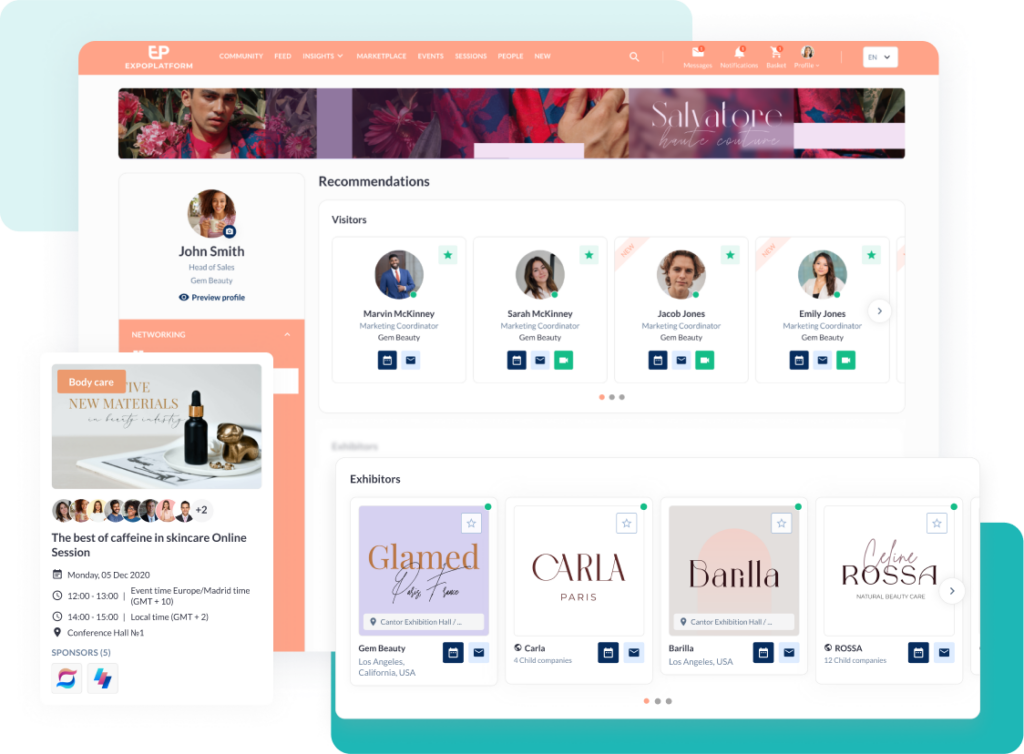Open the Community menu item

click(241, 56)
